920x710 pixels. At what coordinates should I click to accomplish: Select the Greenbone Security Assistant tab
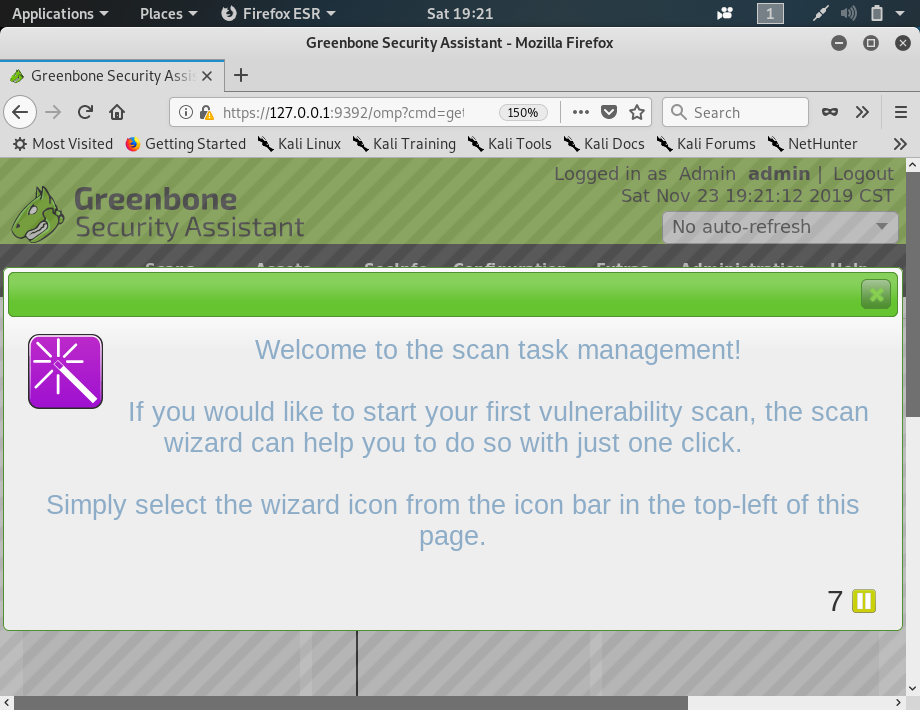click(x=111, y=76)
